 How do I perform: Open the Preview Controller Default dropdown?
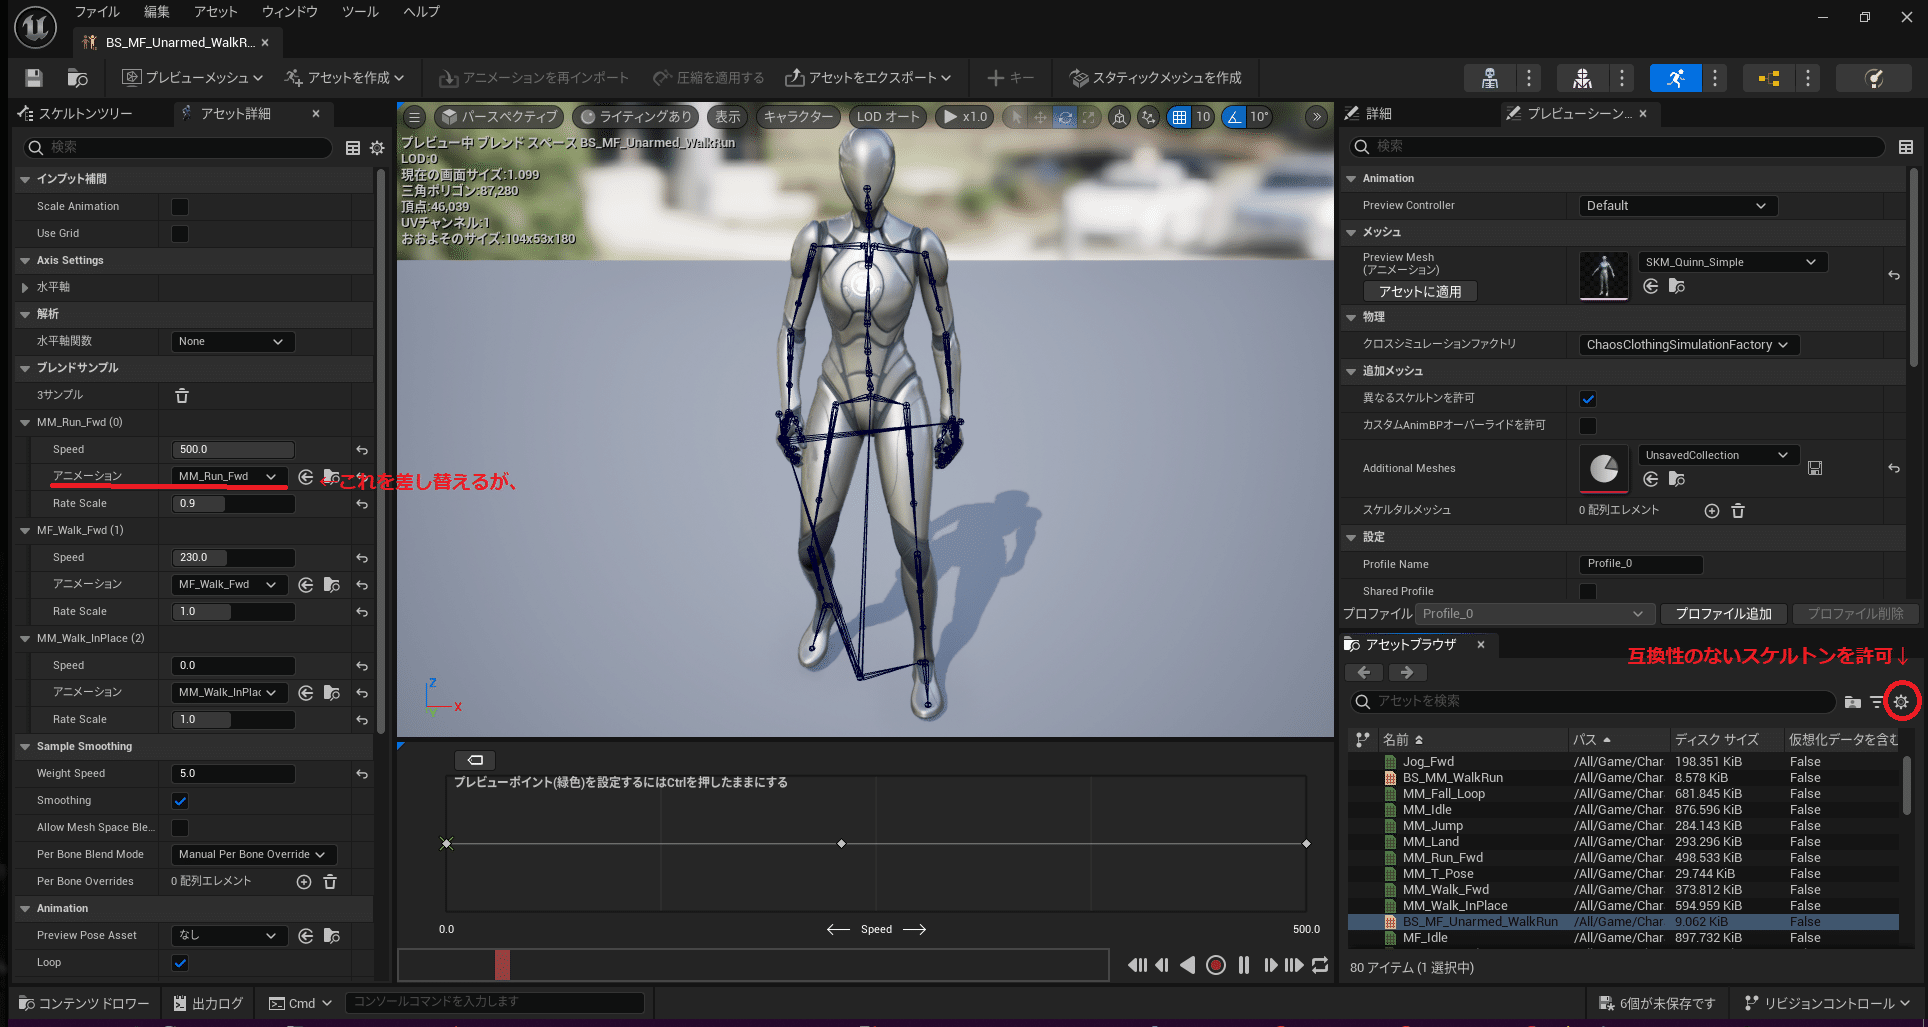(1678, 206)
